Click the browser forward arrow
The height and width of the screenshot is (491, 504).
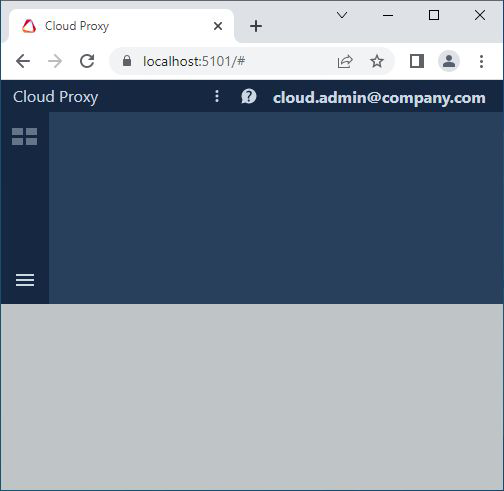[x=55, y=61]
